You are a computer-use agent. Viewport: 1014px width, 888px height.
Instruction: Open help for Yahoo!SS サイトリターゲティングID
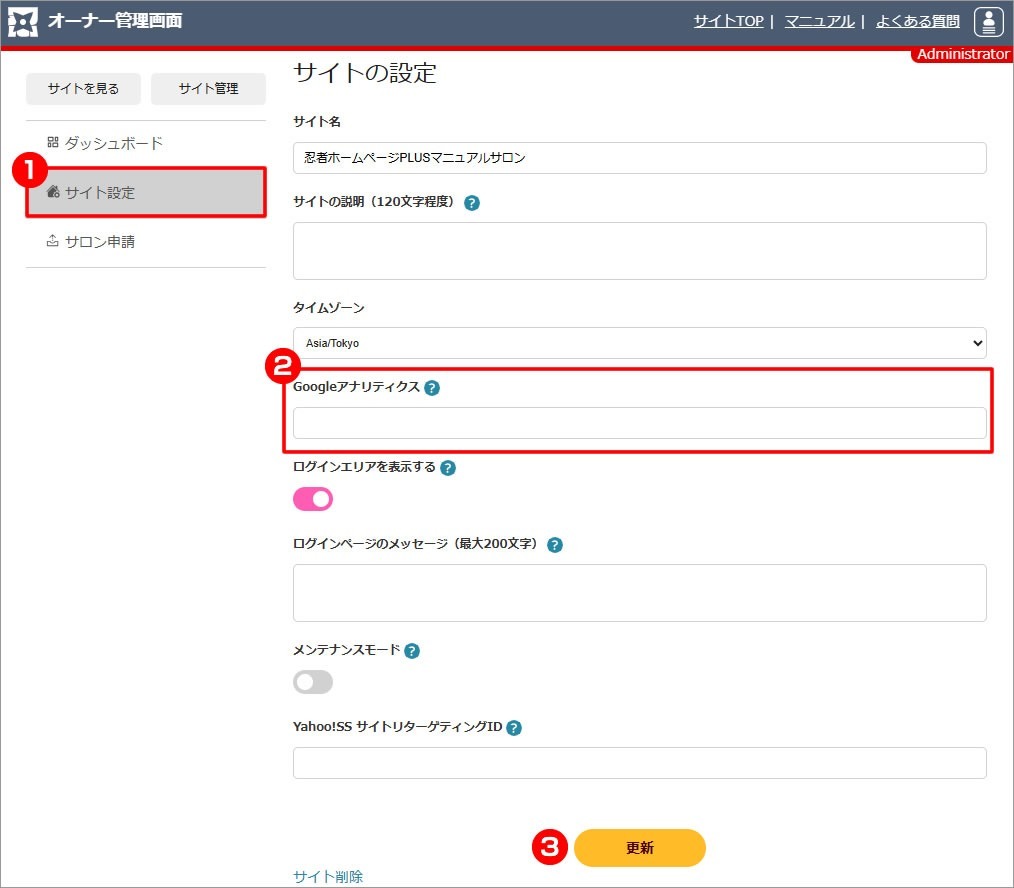pos(514,728)
